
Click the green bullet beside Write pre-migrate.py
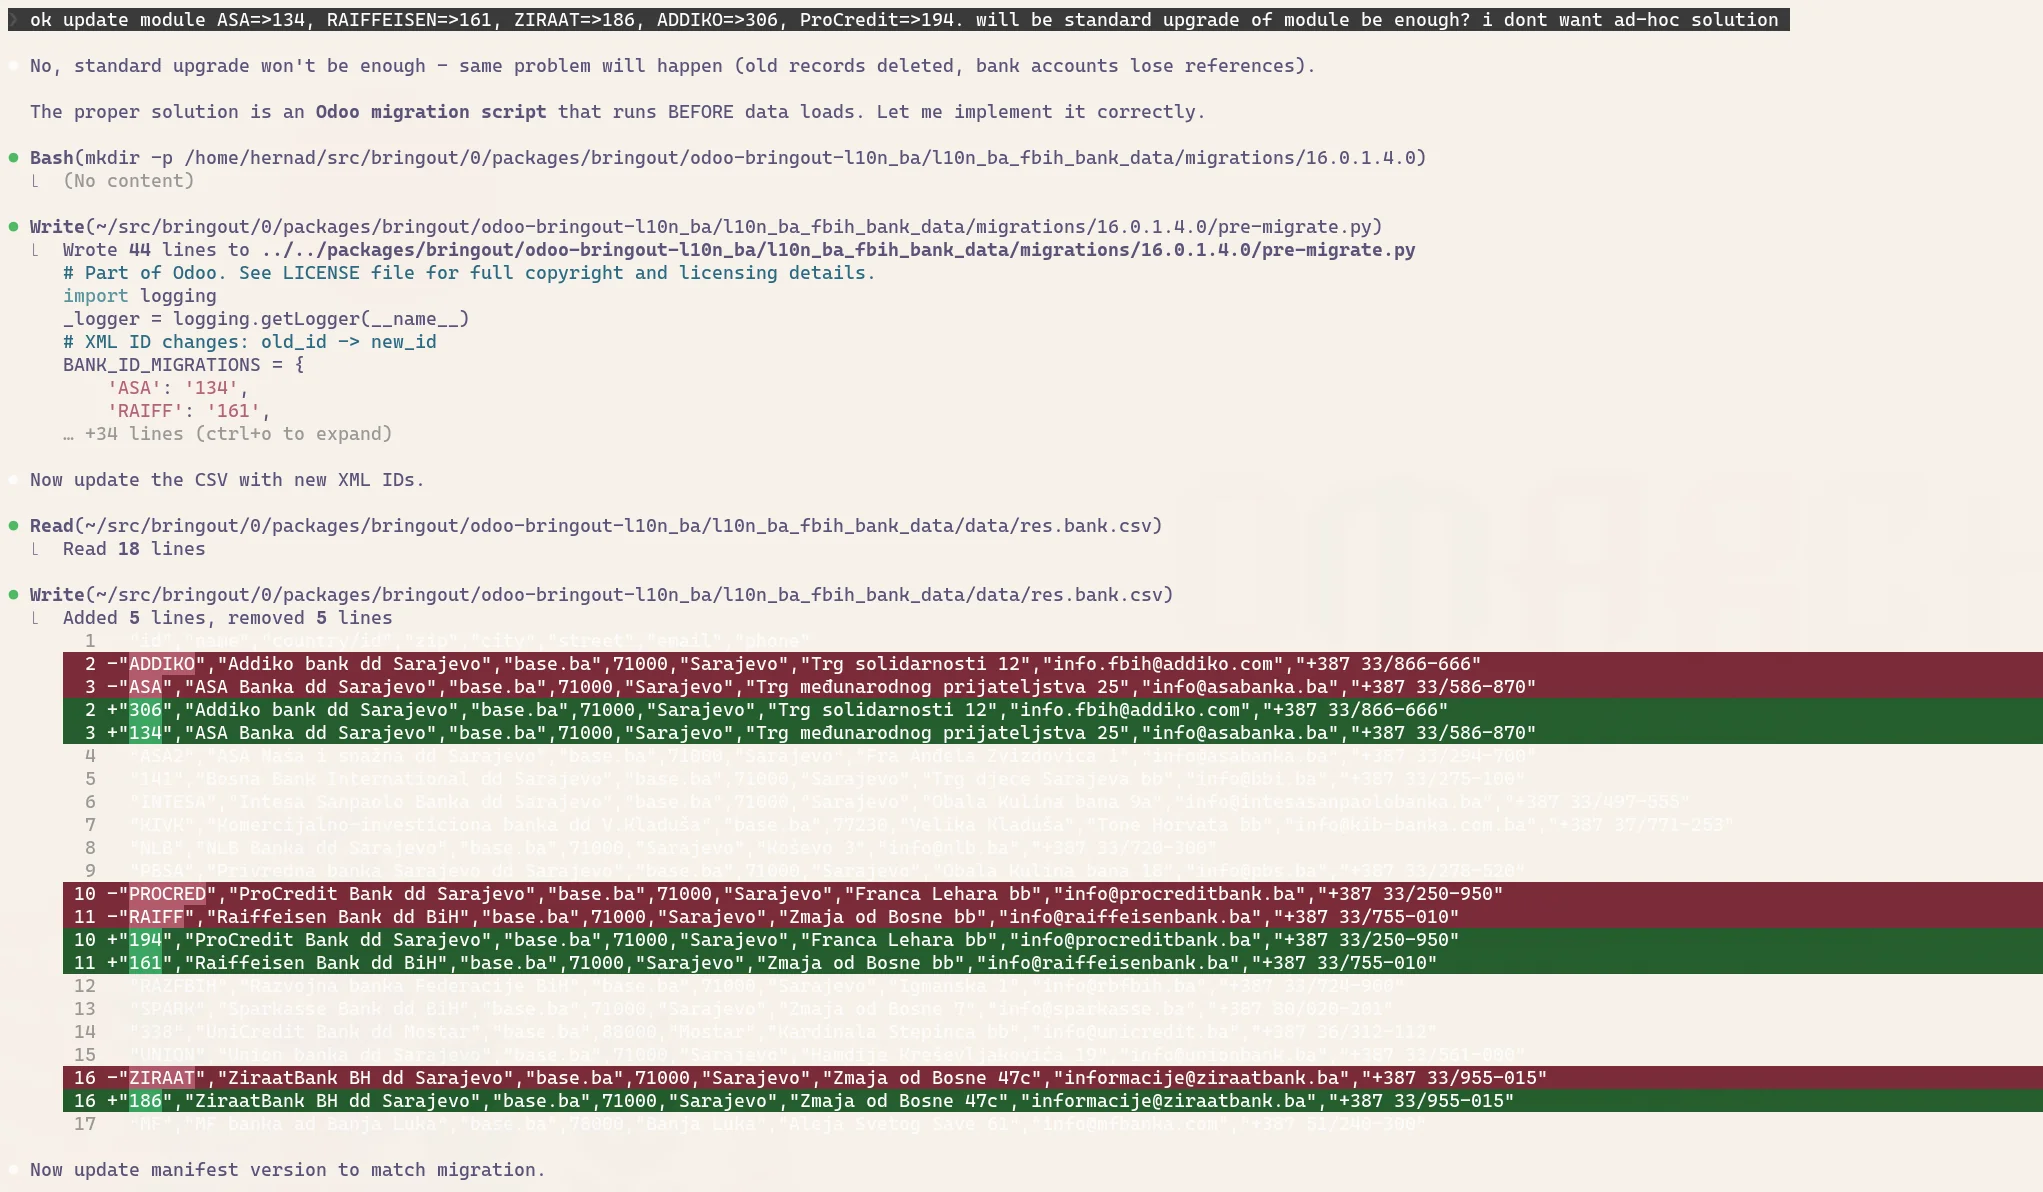point(14,227)
